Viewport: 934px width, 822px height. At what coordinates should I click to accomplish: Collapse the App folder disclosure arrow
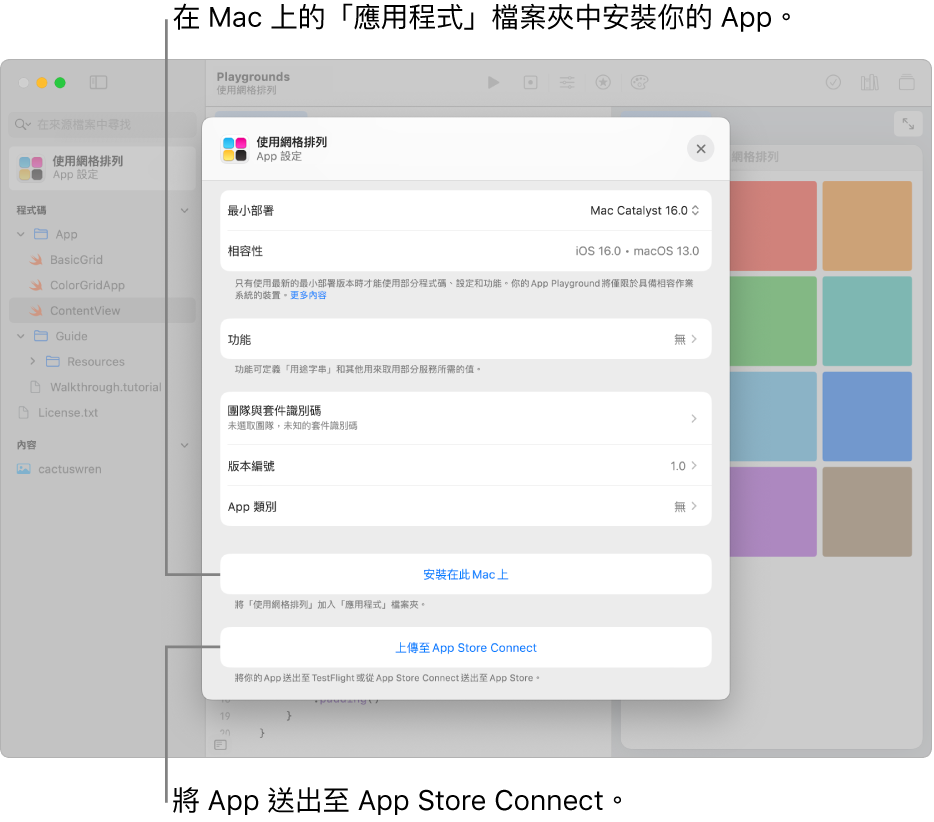pyautogui.click(x=21, y=234)
